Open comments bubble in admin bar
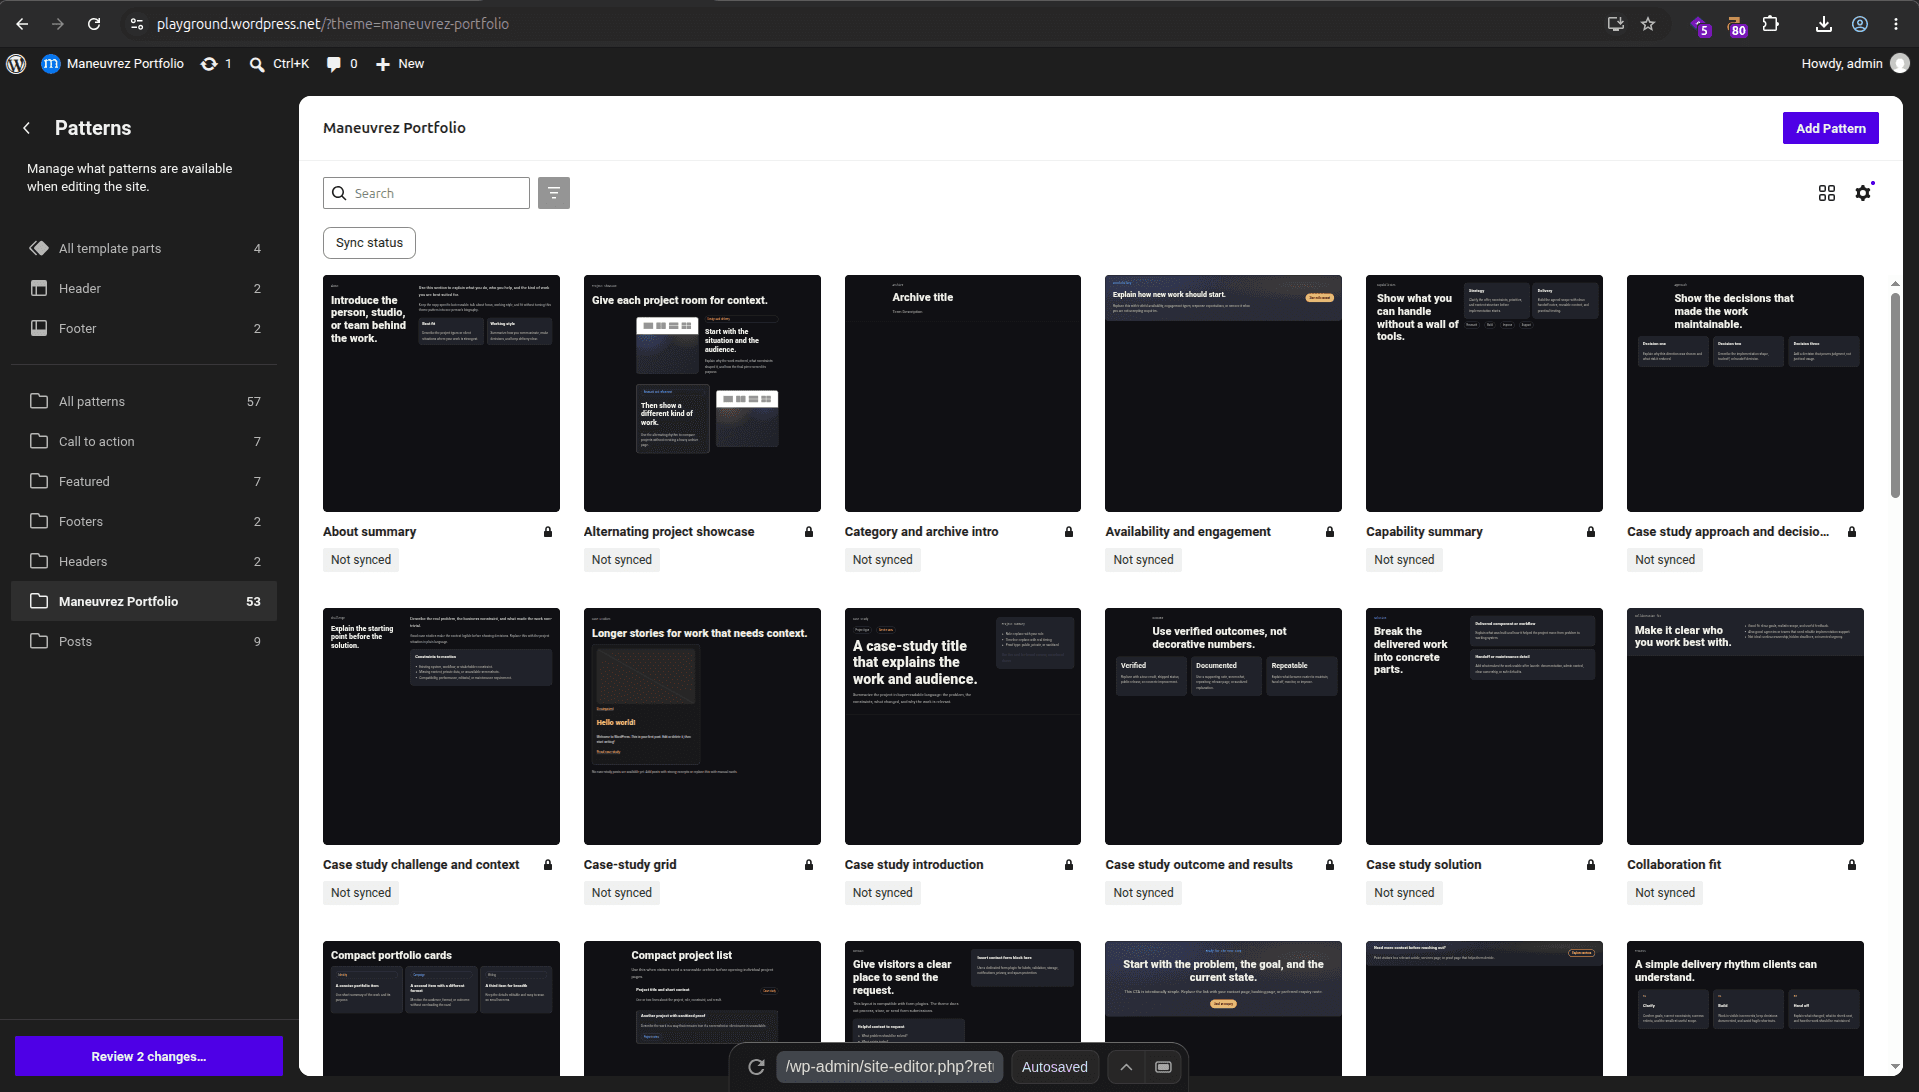 coord(342,64)
